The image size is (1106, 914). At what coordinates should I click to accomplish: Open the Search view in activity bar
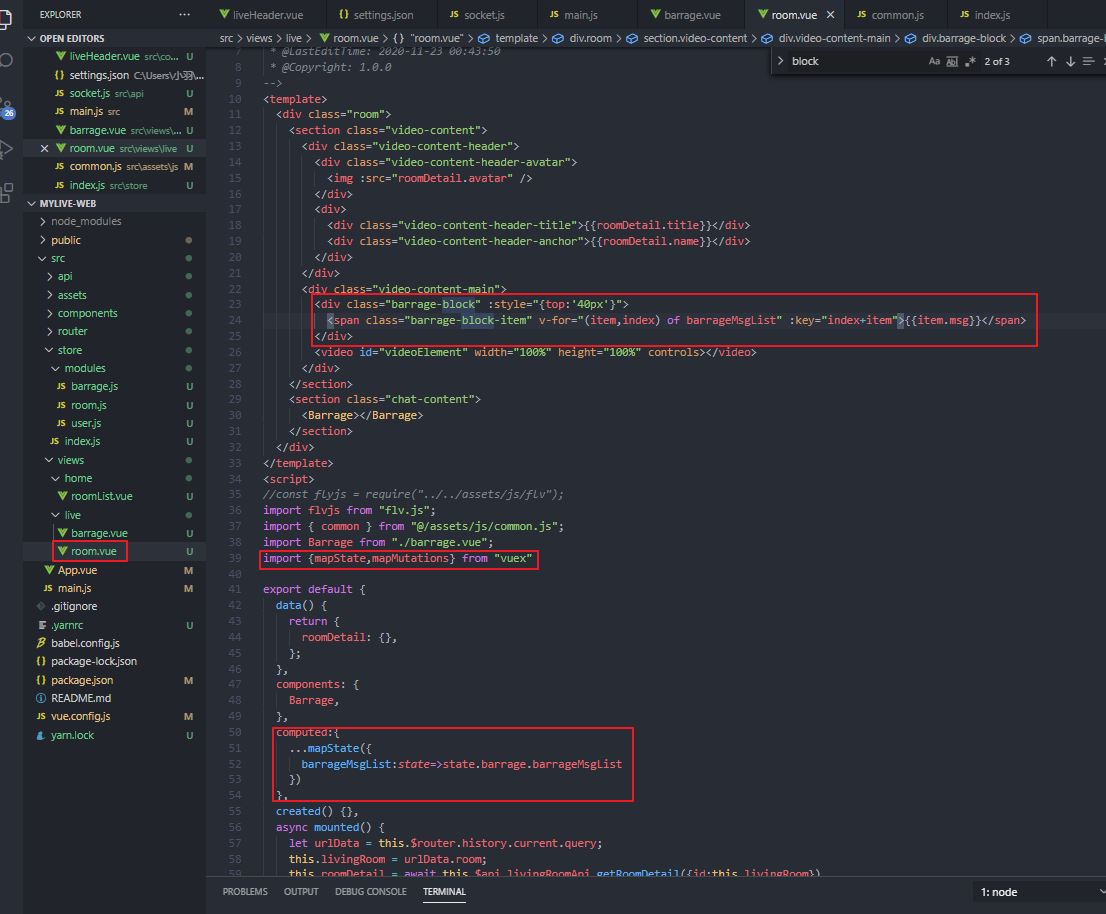click(6, 60)
